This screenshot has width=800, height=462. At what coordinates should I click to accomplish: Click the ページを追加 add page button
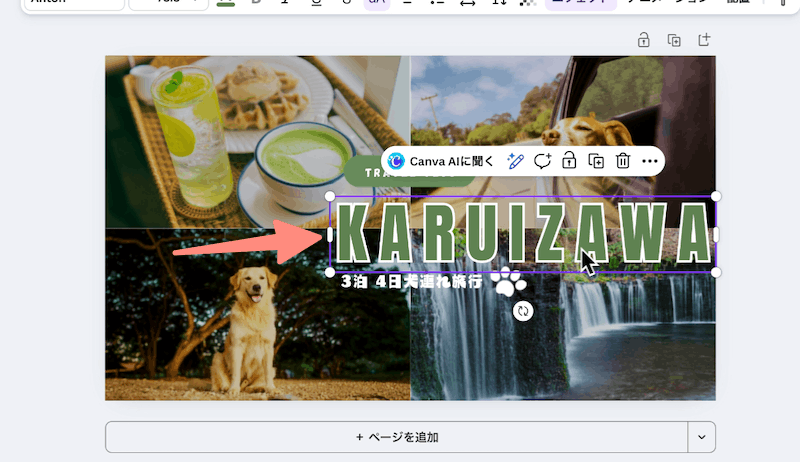click(396, 437)
